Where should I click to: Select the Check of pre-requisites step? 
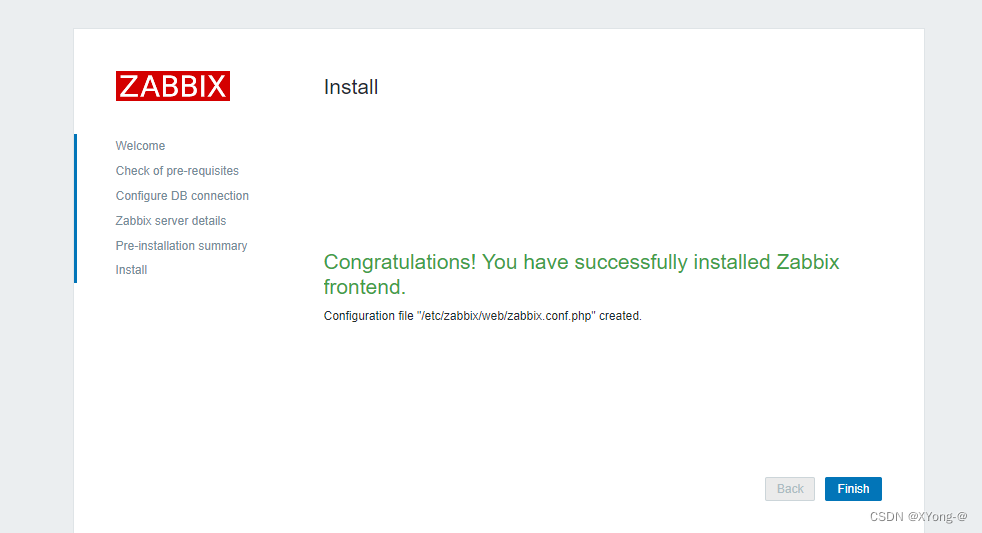177,171
